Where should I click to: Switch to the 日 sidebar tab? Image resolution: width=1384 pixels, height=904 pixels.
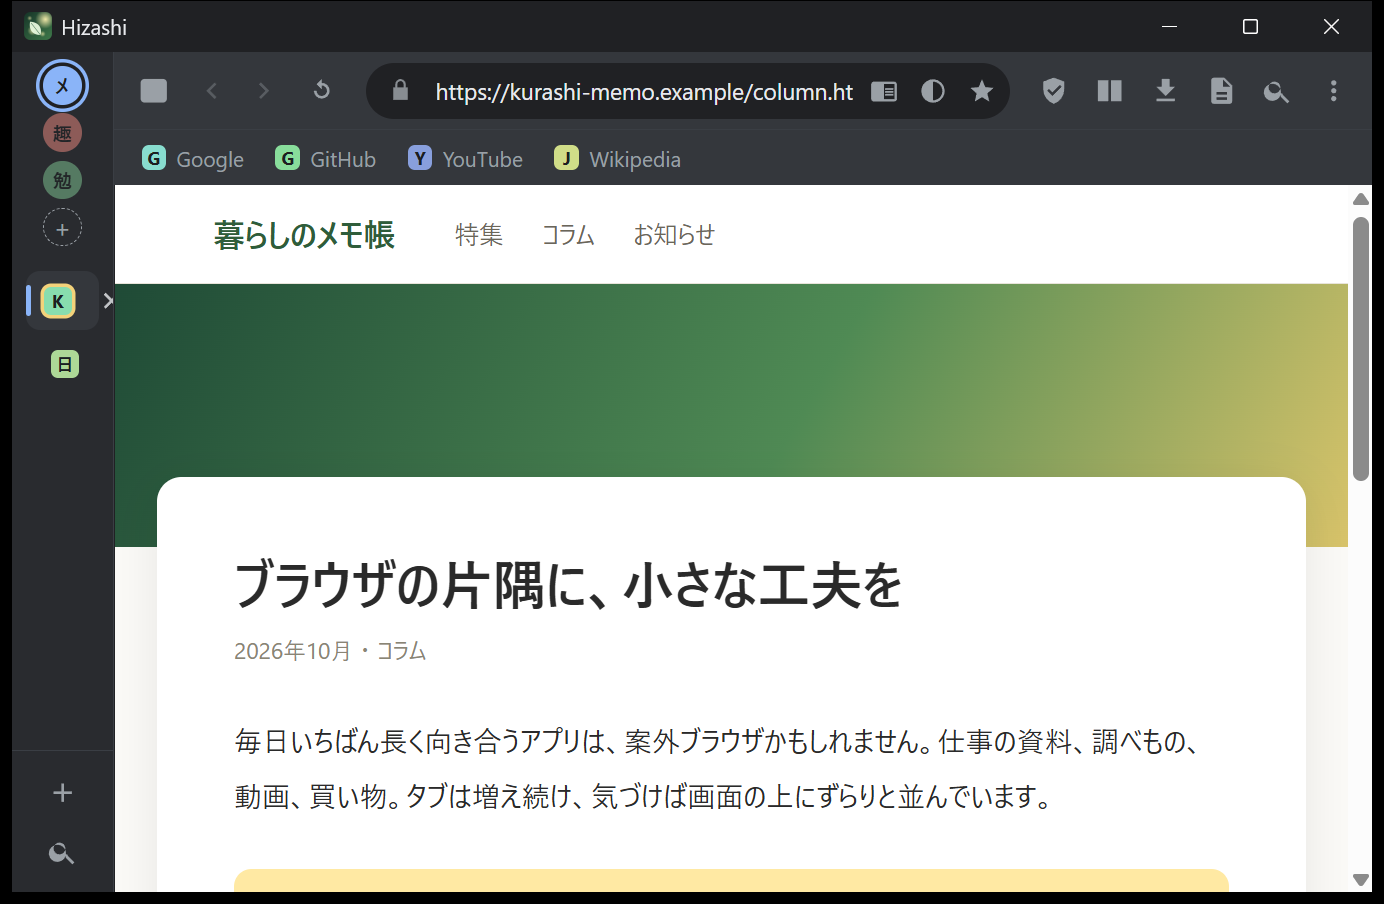point(65,365)
